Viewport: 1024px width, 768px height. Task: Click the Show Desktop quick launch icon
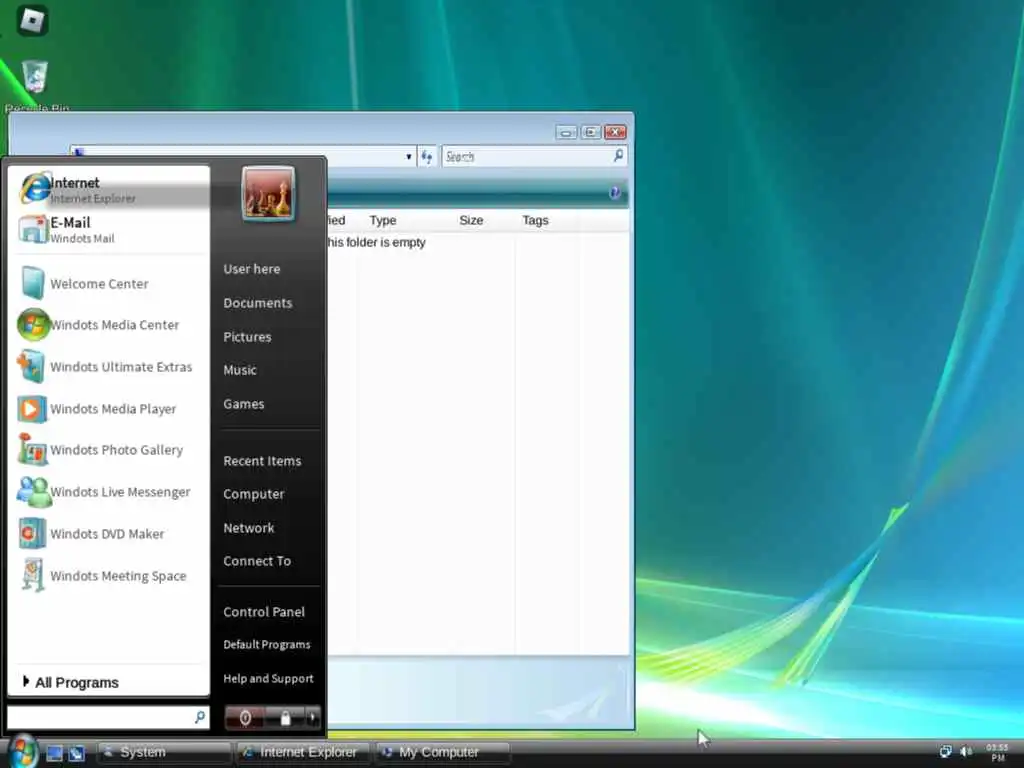(54, 753)
